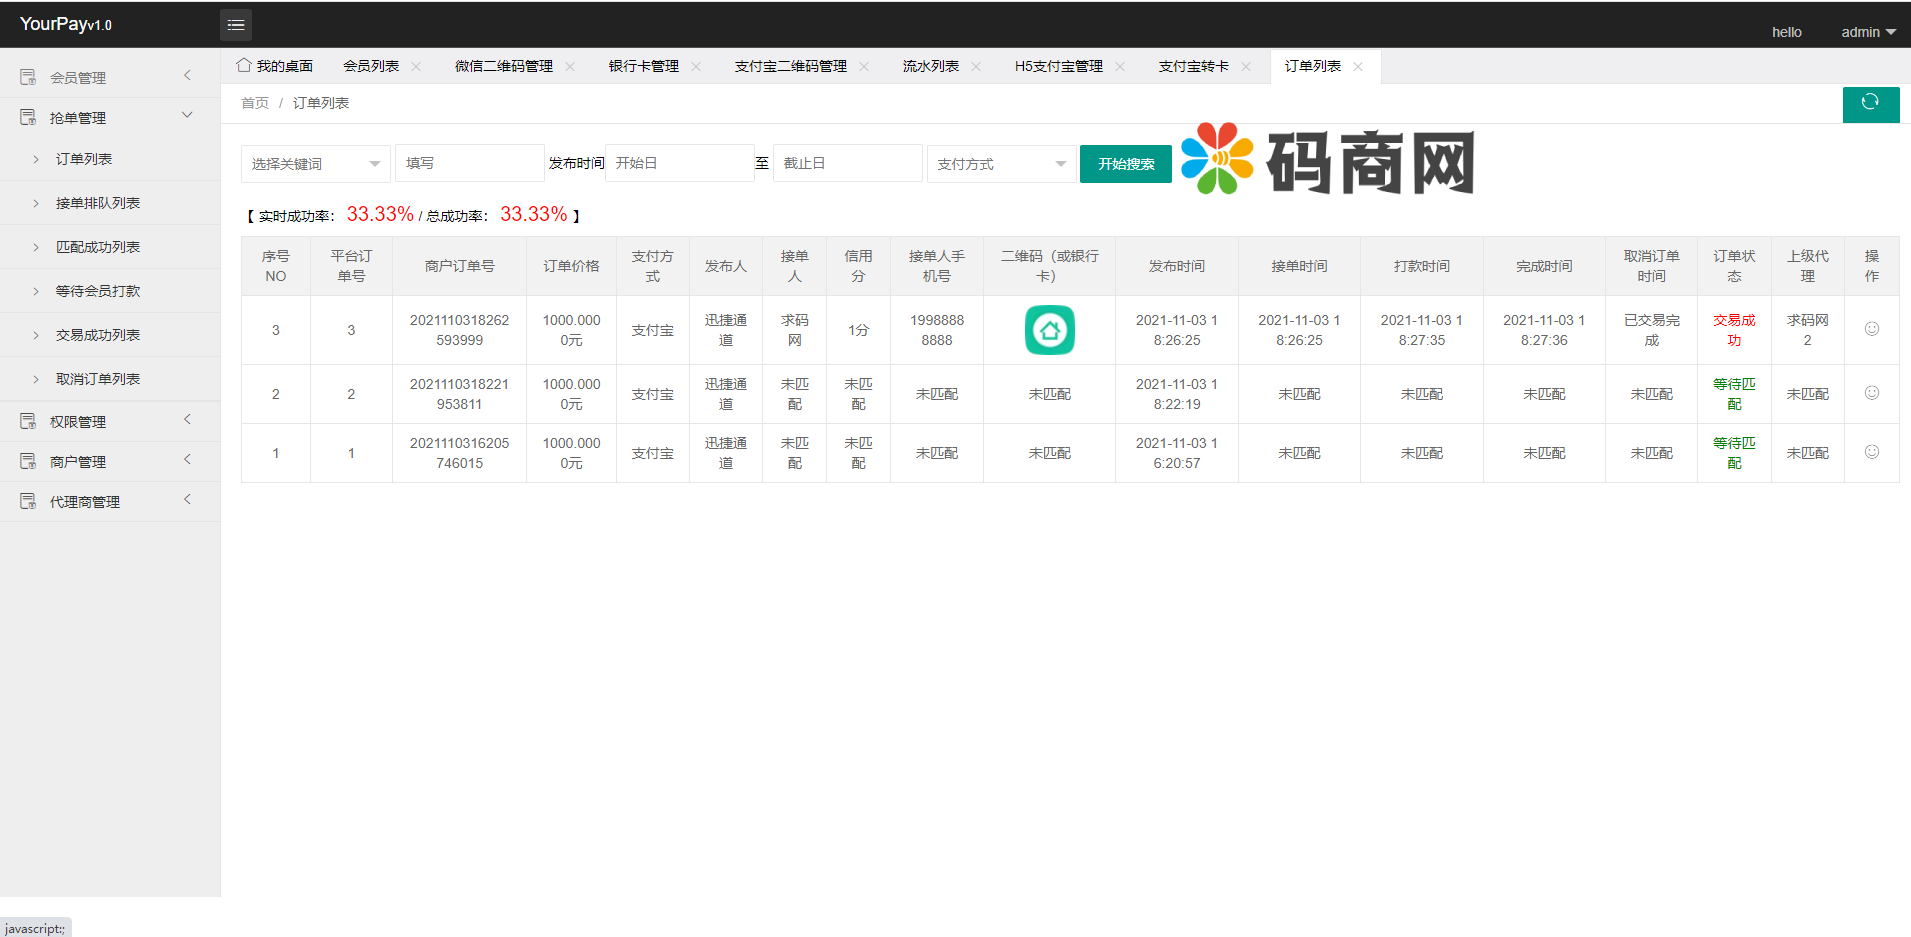Click the hamburger menu toggle icon
This screenshot has width=1911, height=937.
[236, 25]
